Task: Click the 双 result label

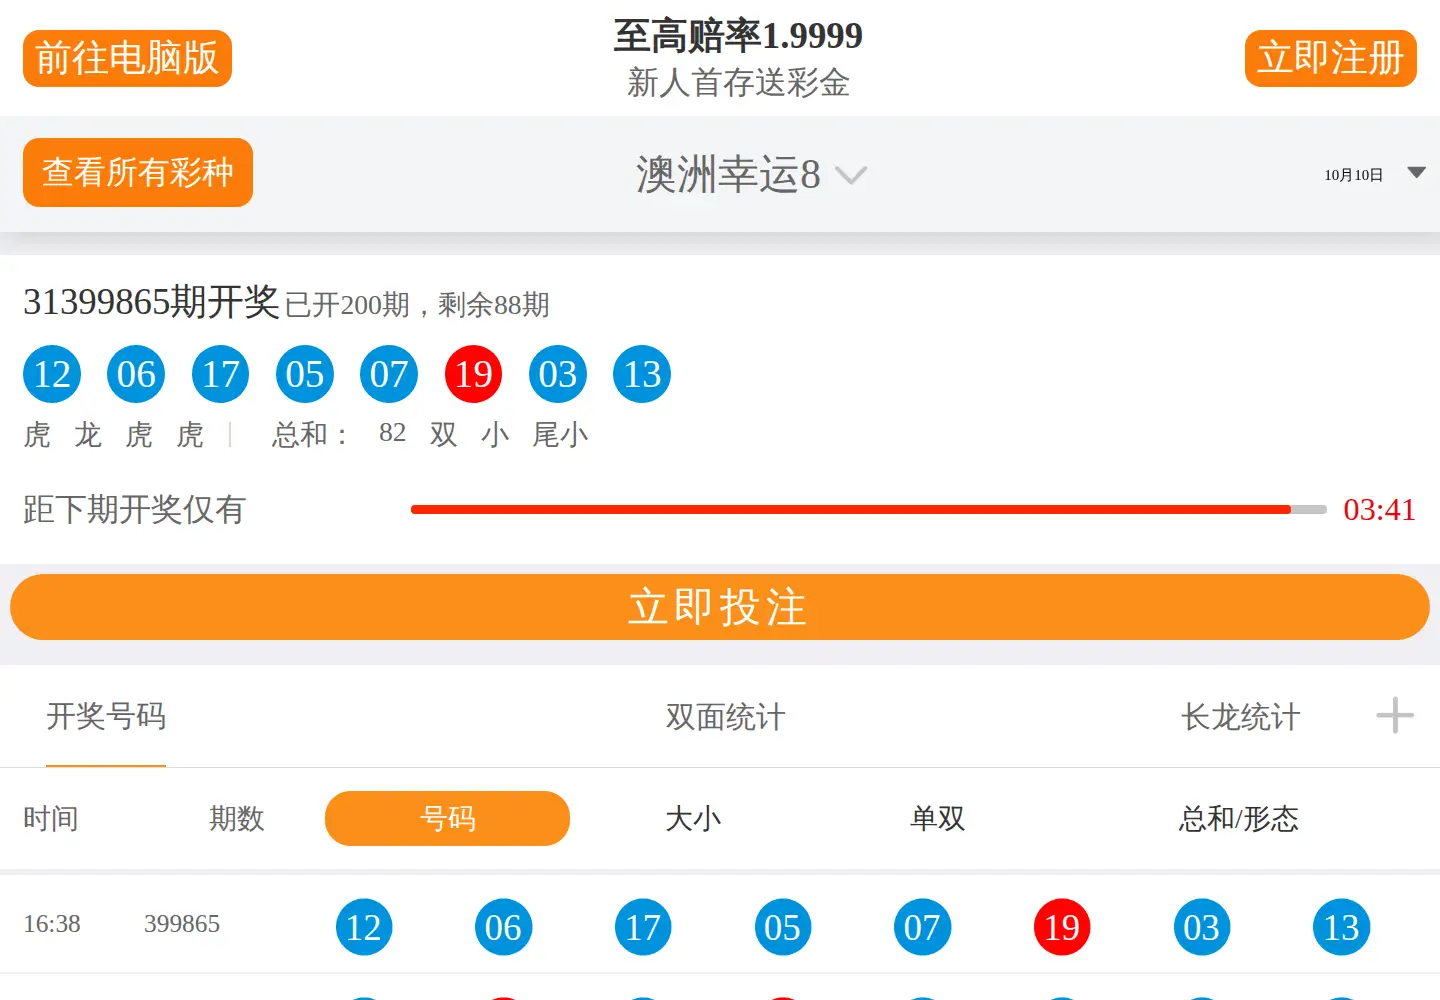Action: tap(444, 434)
